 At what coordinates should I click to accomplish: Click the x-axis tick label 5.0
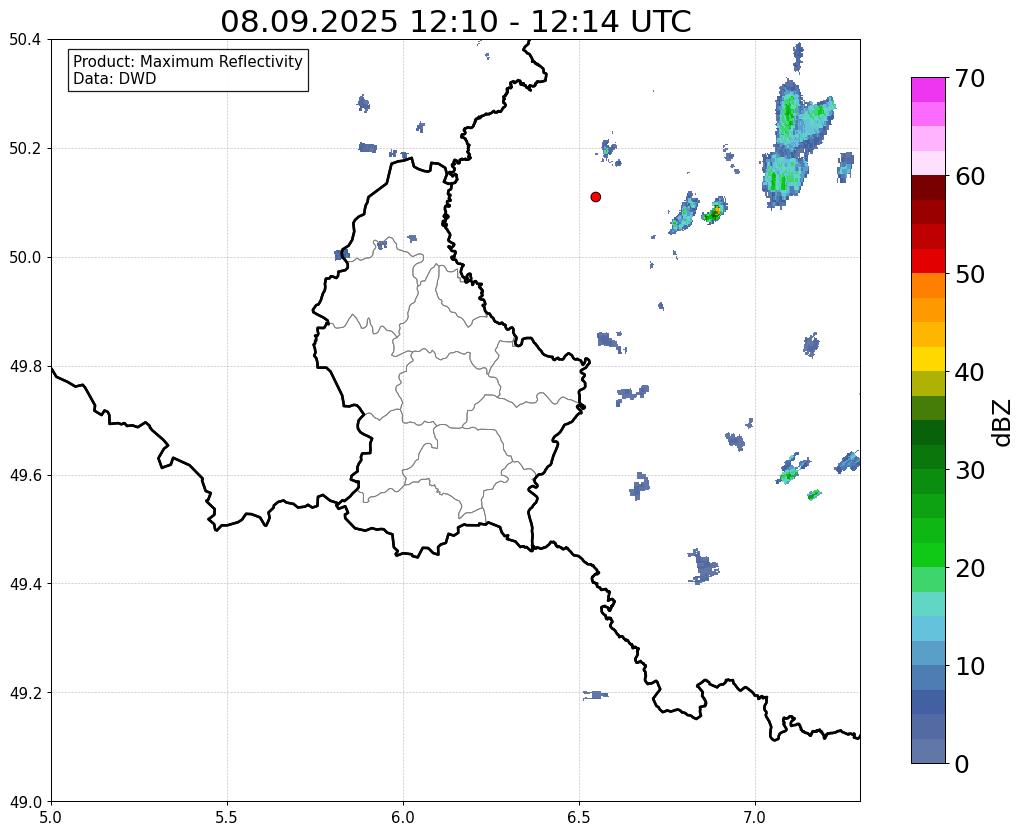51,818
